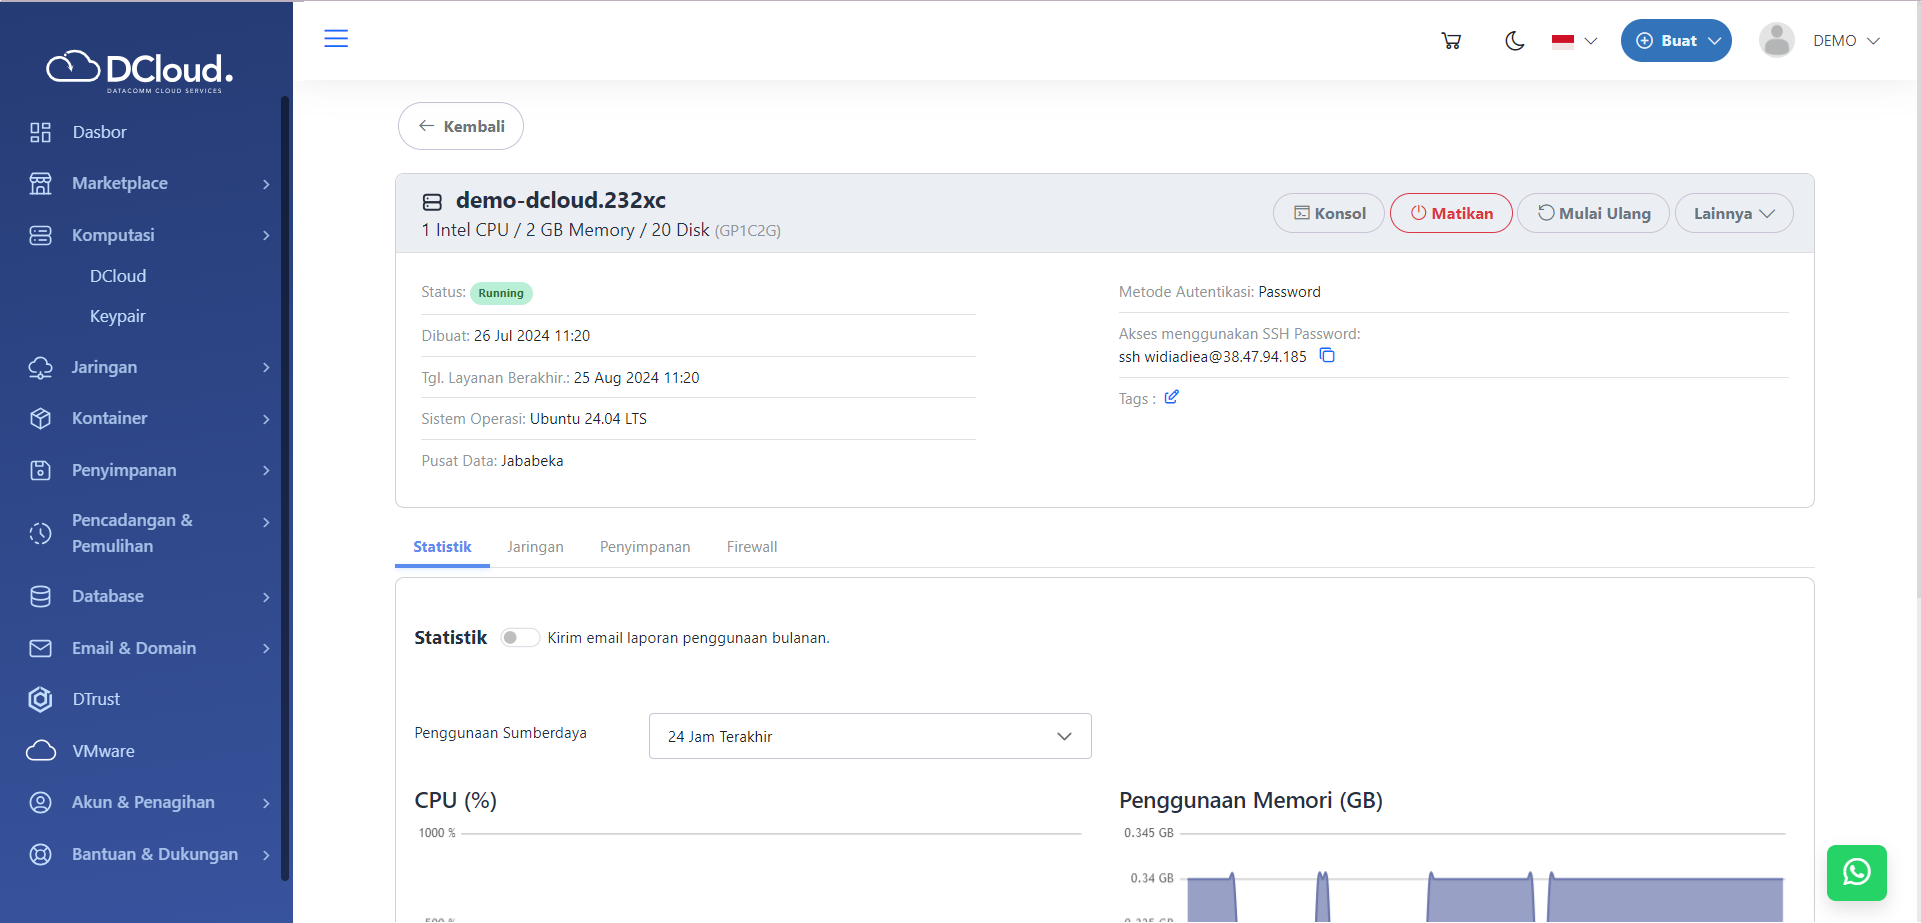This screenshot has width=1921, height=923.
Task: Enable monthly usage report email toggle
Action: point(519,638)
